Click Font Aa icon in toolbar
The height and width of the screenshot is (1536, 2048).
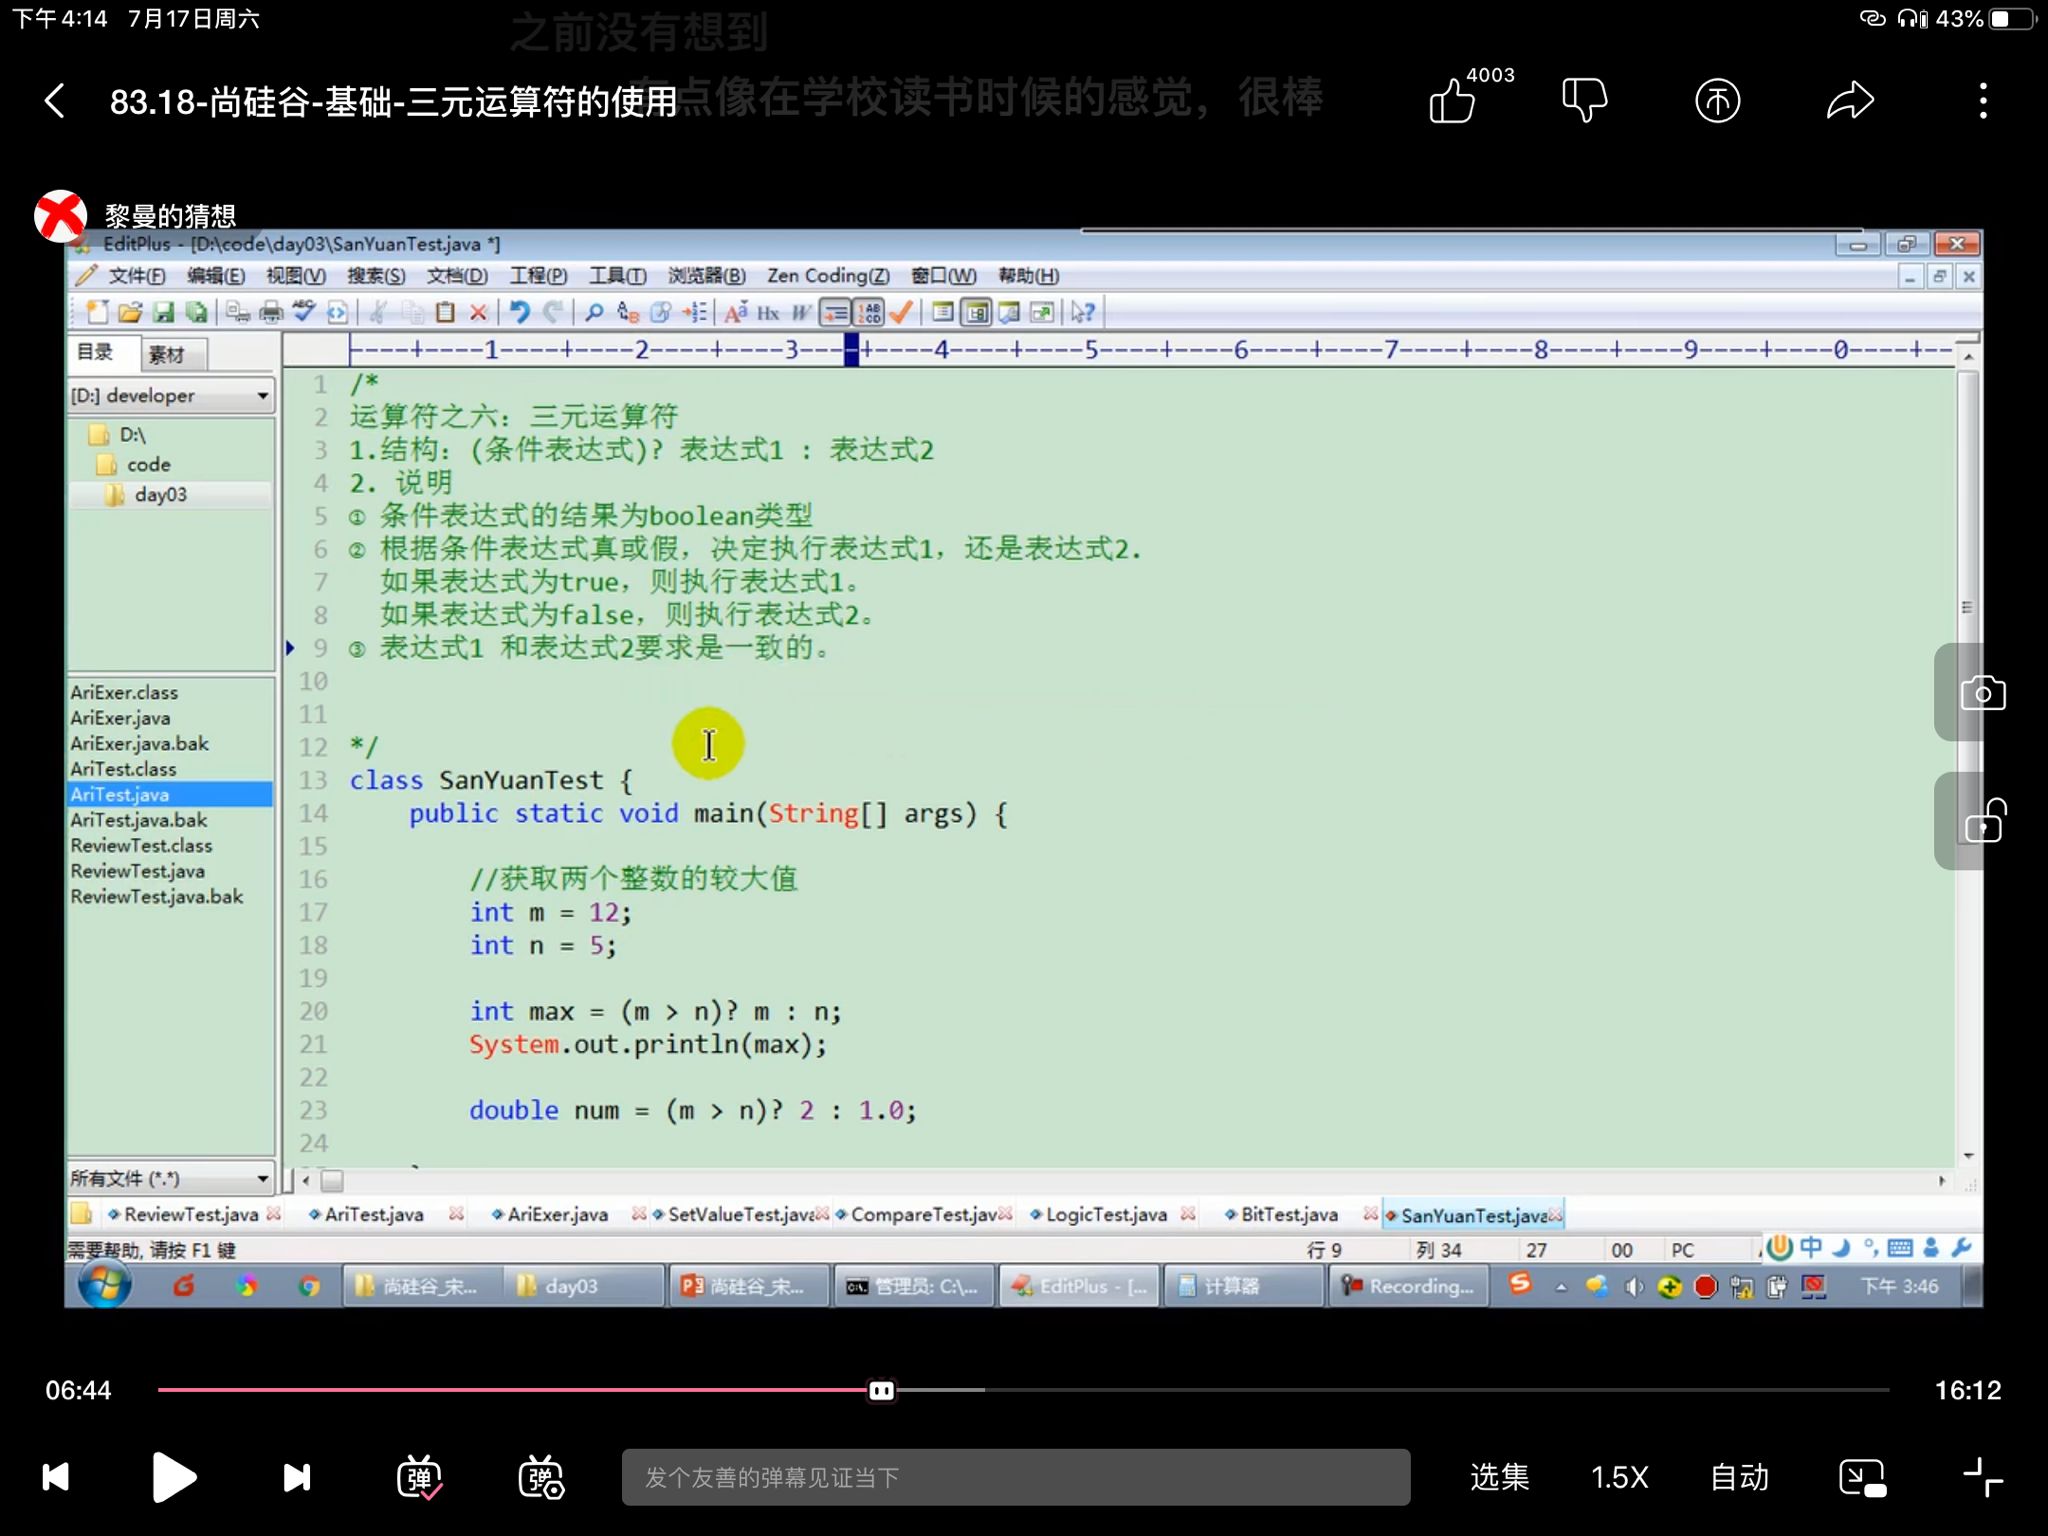pos(736,313)
